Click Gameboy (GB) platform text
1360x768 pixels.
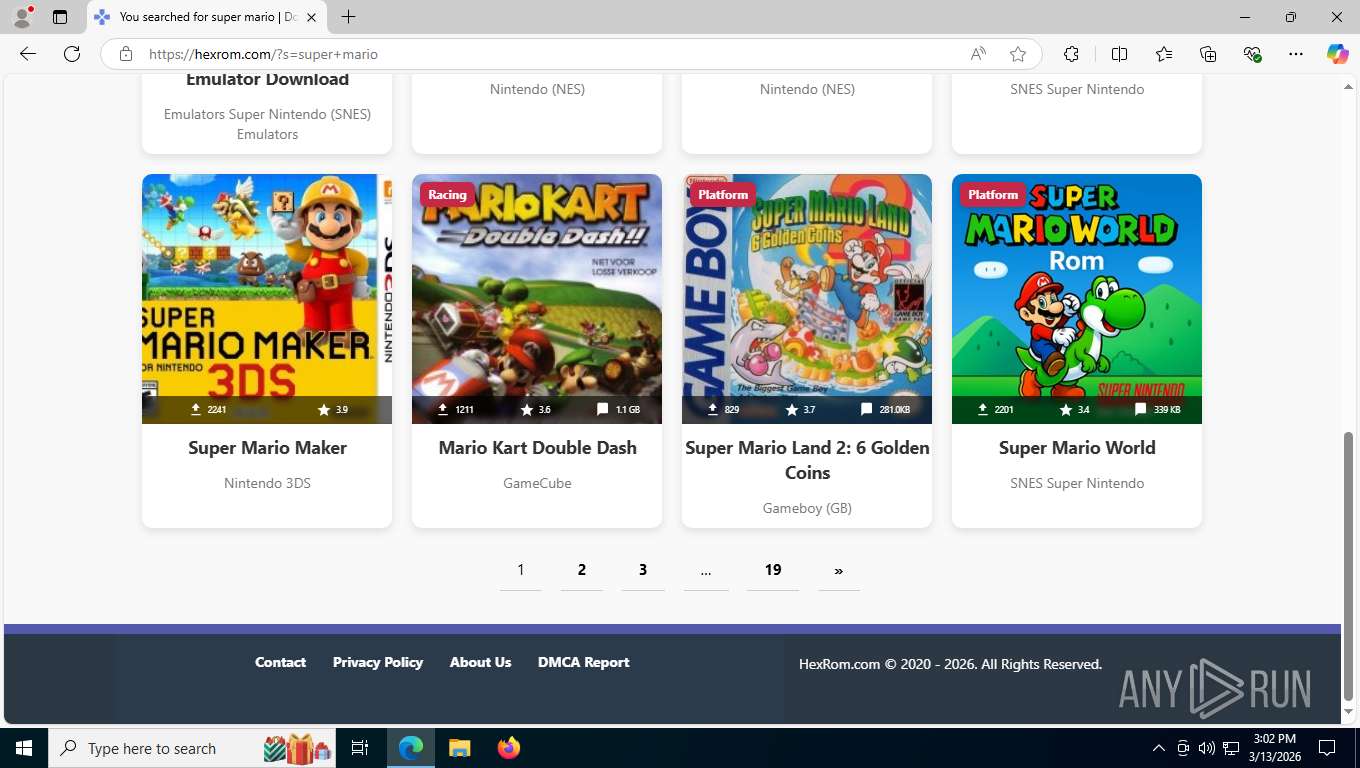click(x=807, y=508)
